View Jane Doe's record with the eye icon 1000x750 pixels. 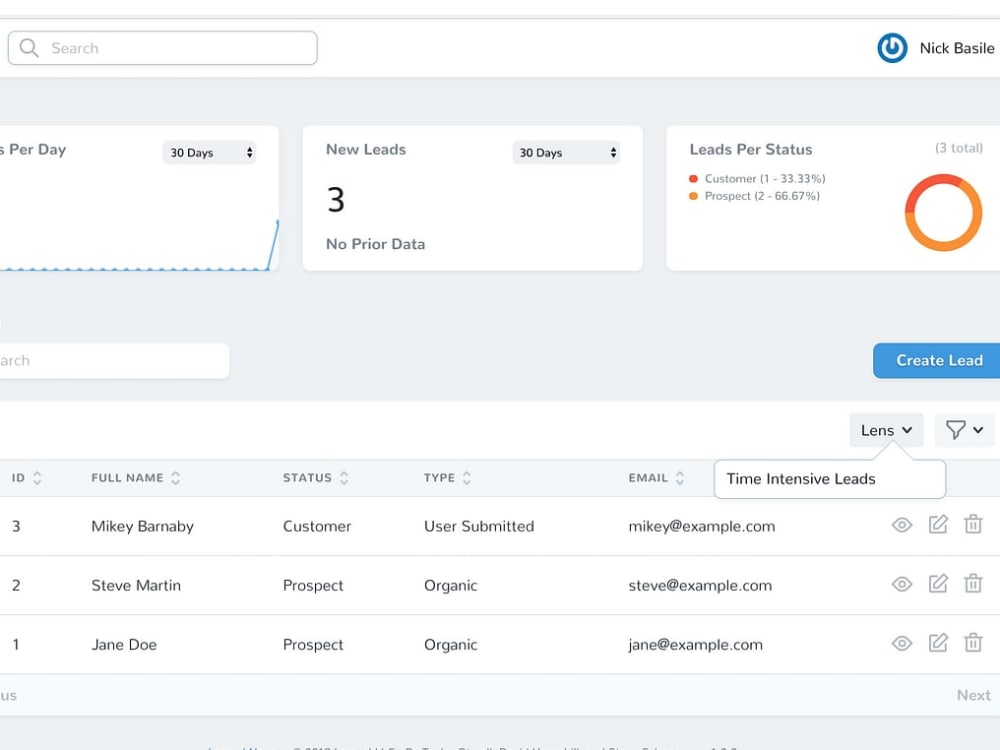point(902,644)
